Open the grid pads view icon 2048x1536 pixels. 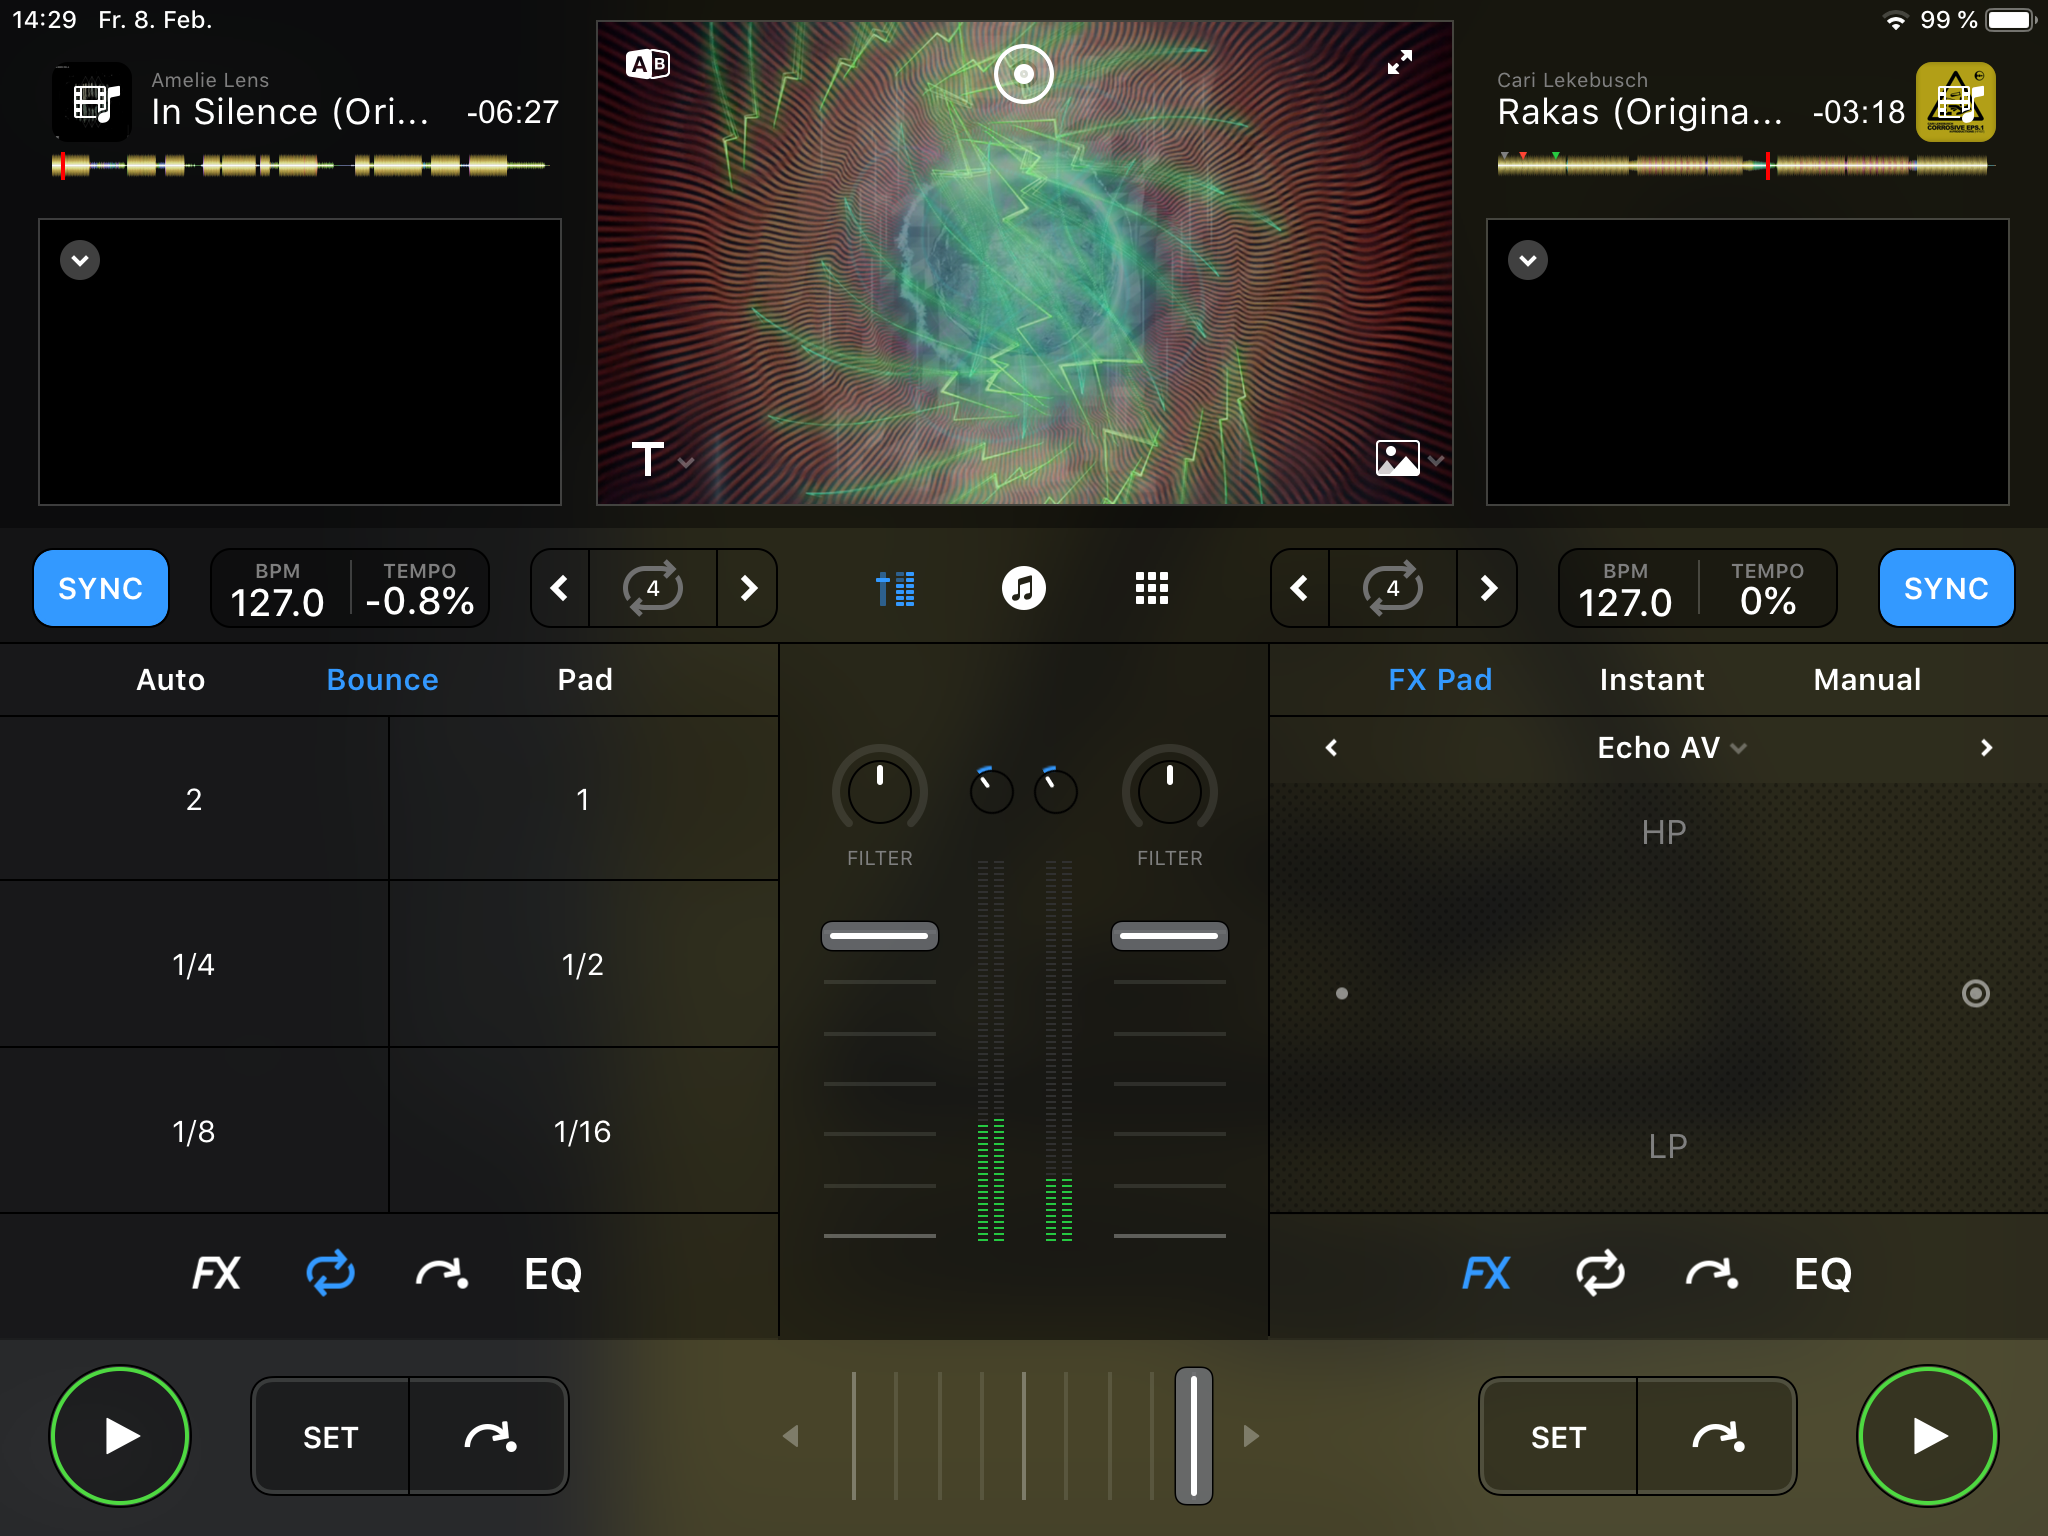click(1151, 588)
